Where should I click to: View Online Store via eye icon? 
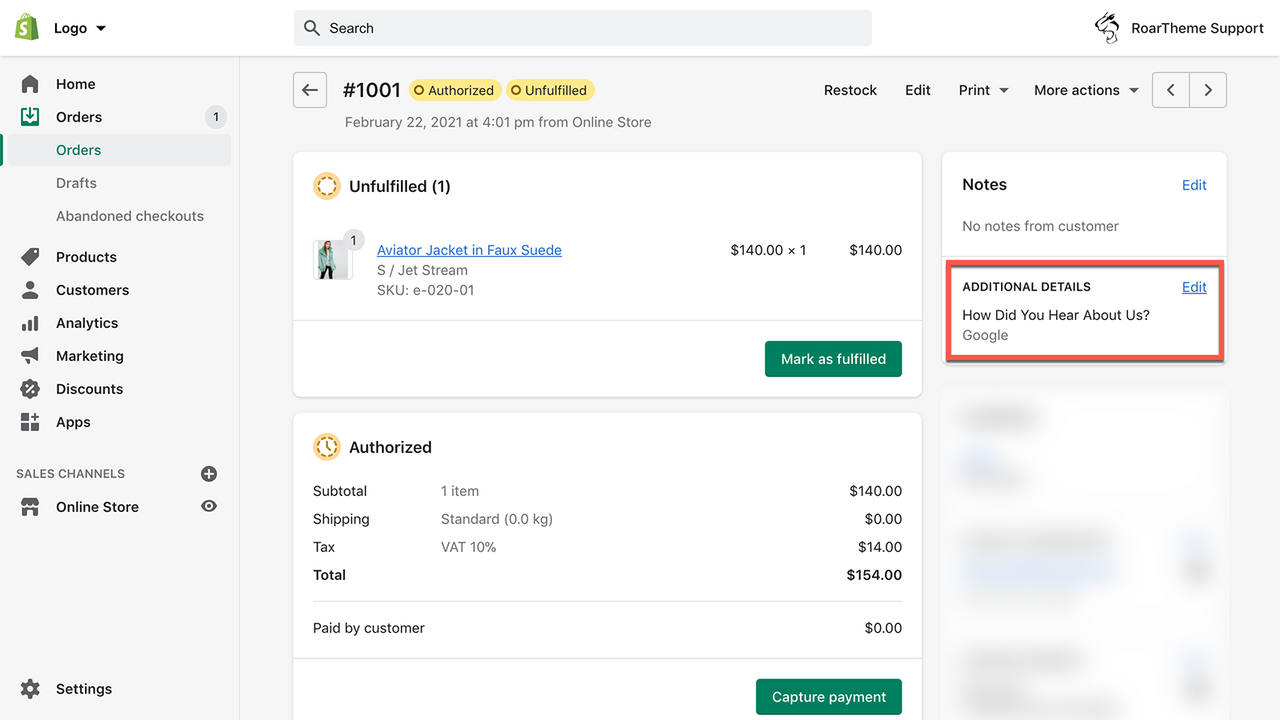209,506
